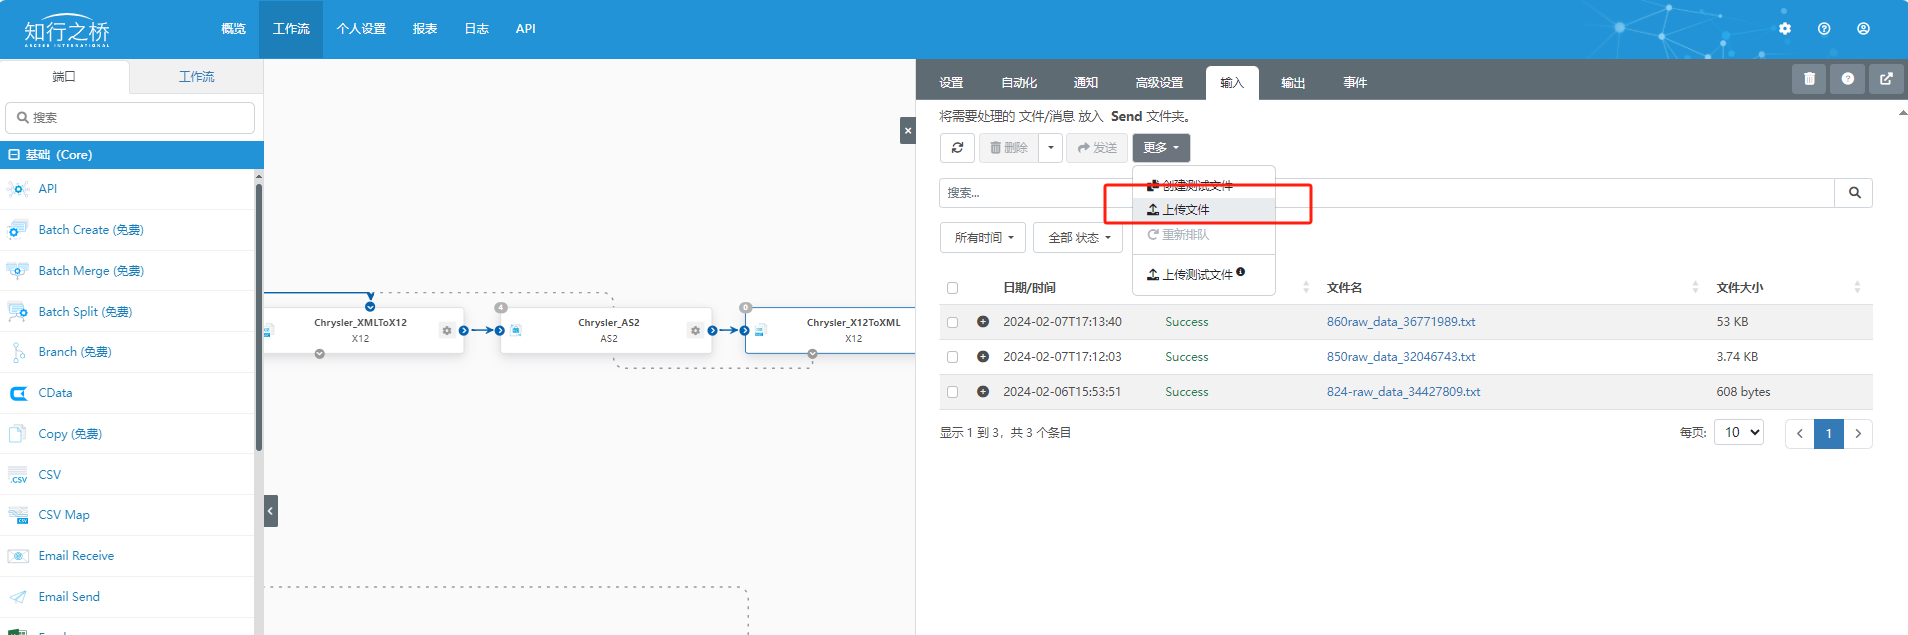The image size is (1908, 635).
Task: Choose 上传文件 from the menu
Action: pyautogui.click(x=1185, y=210)
